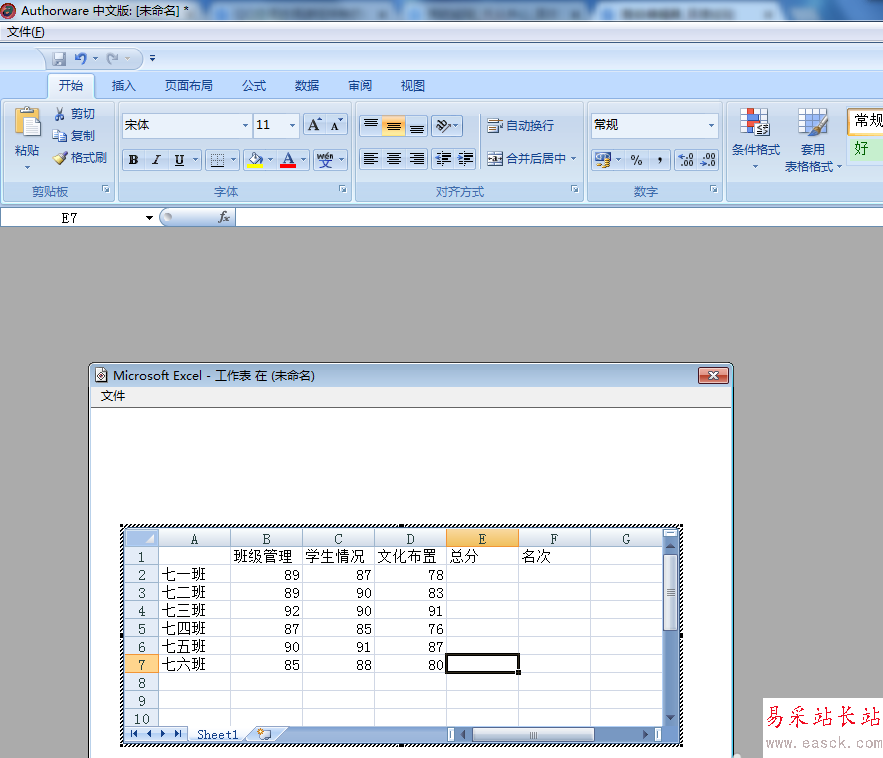Toggle Underline formatting

tap(179, 160)
